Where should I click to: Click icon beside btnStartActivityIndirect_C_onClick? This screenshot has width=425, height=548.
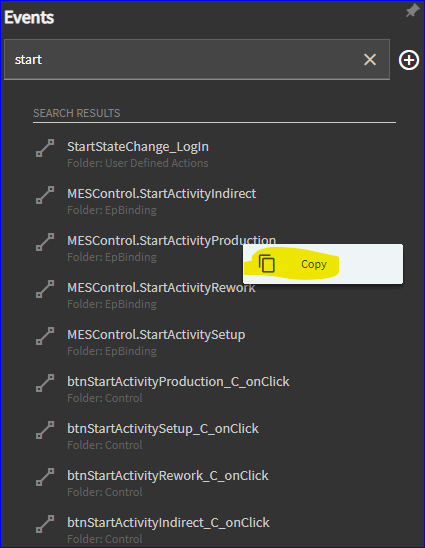[45, 524]
